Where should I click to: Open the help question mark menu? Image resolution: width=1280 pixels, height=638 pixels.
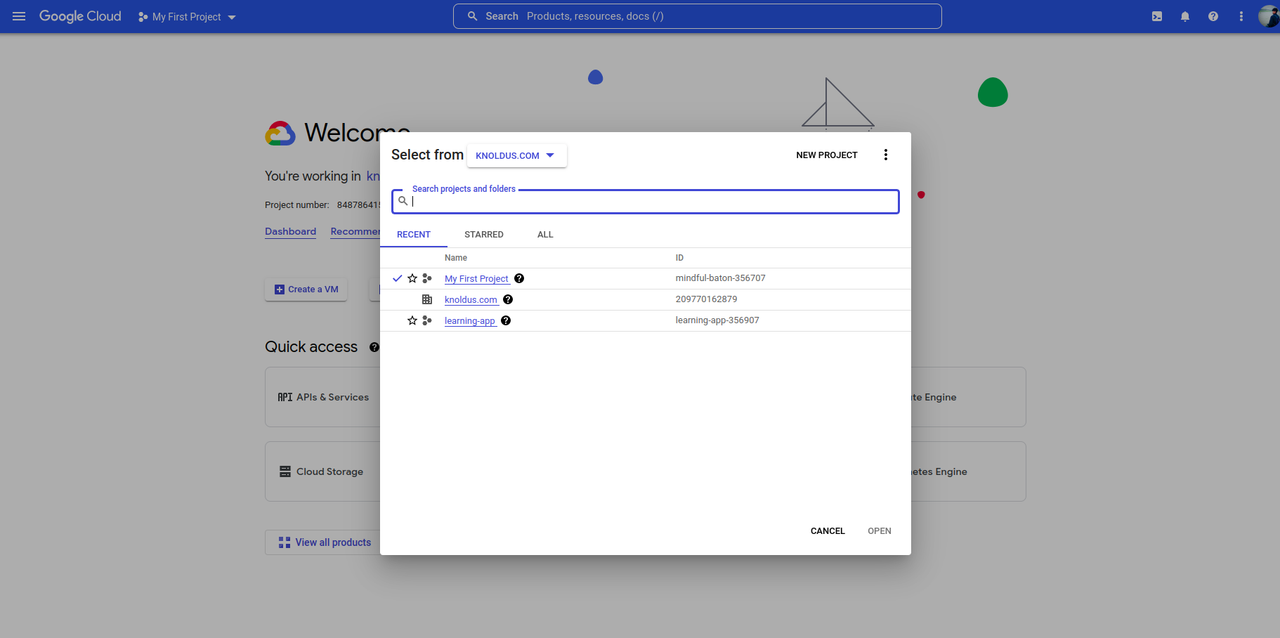[1213, 16]
